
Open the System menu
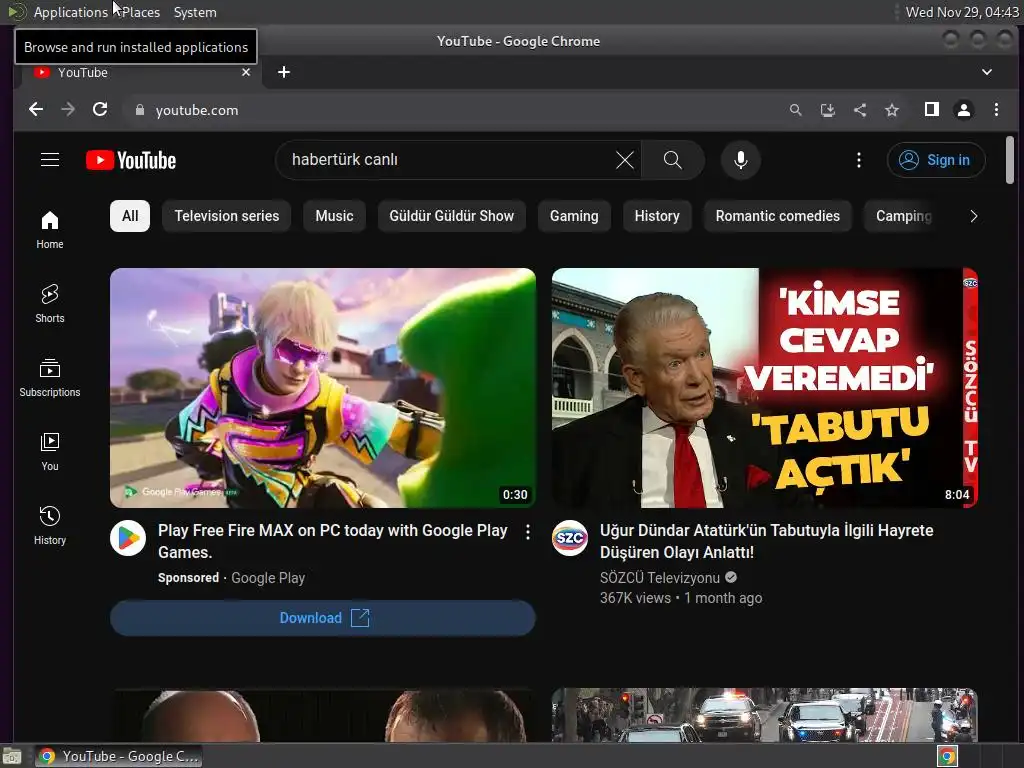click(x=195, y=12)
